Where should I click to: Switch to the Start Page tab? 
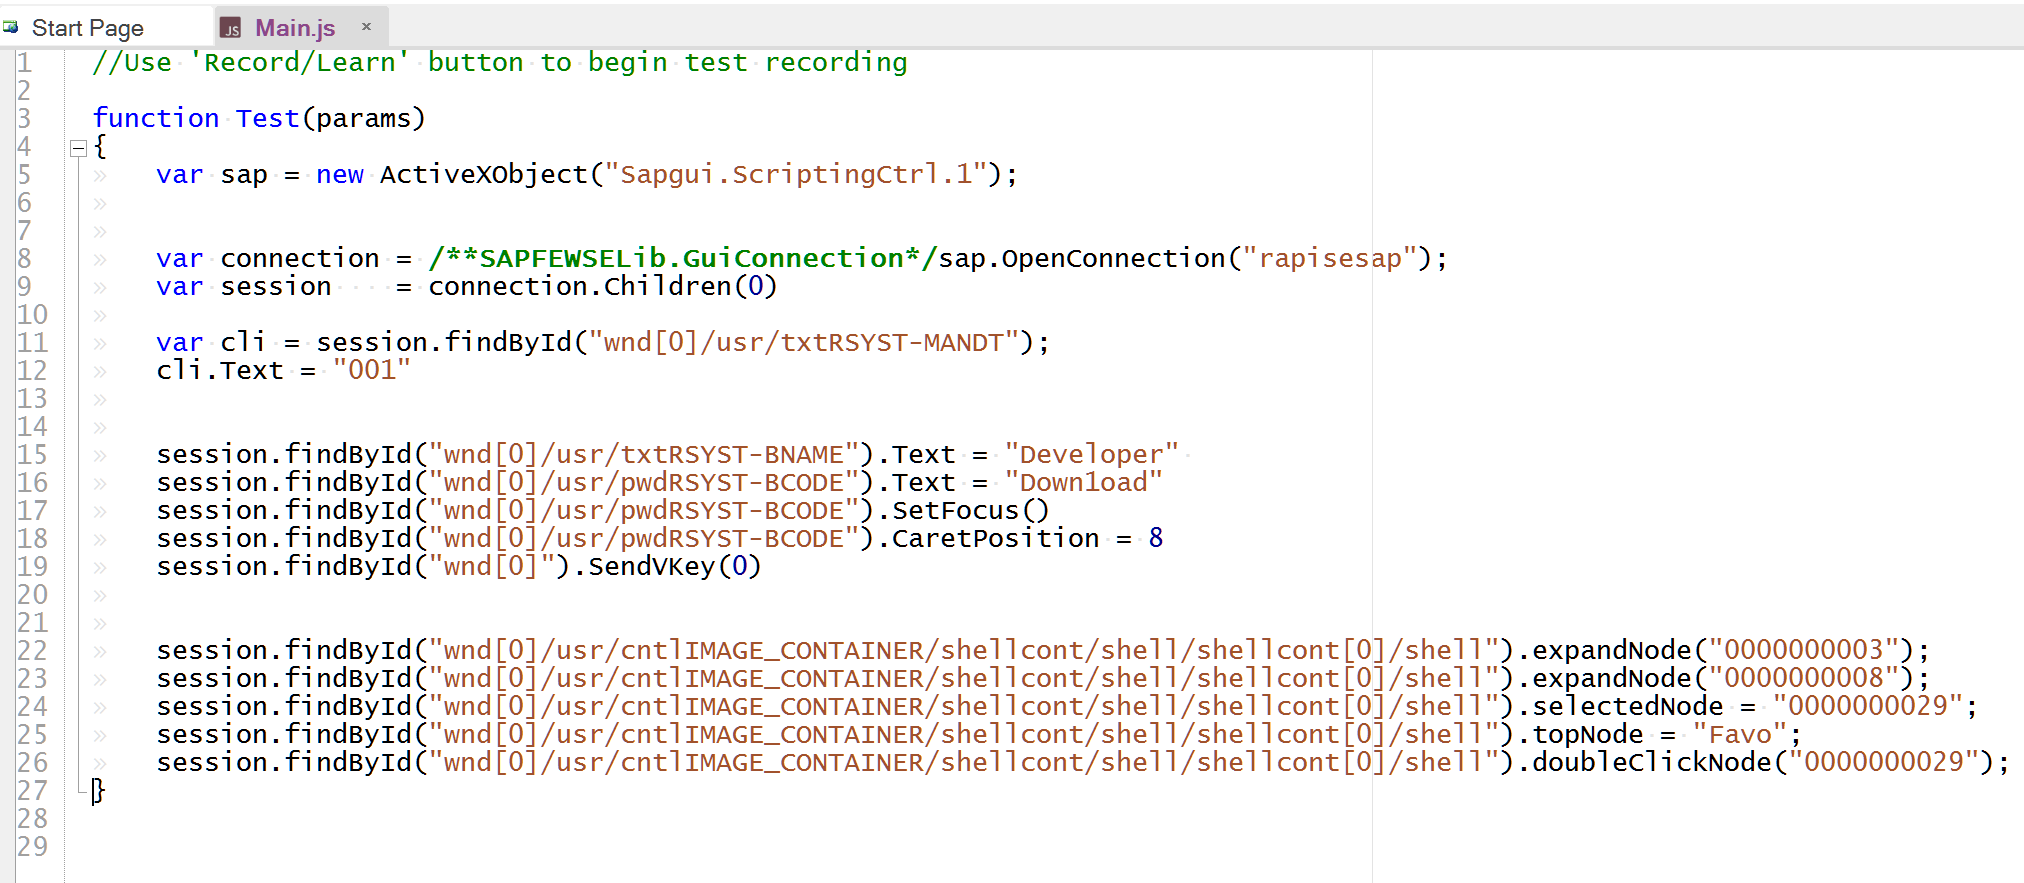pyautogui.click(x=87, y=28)
